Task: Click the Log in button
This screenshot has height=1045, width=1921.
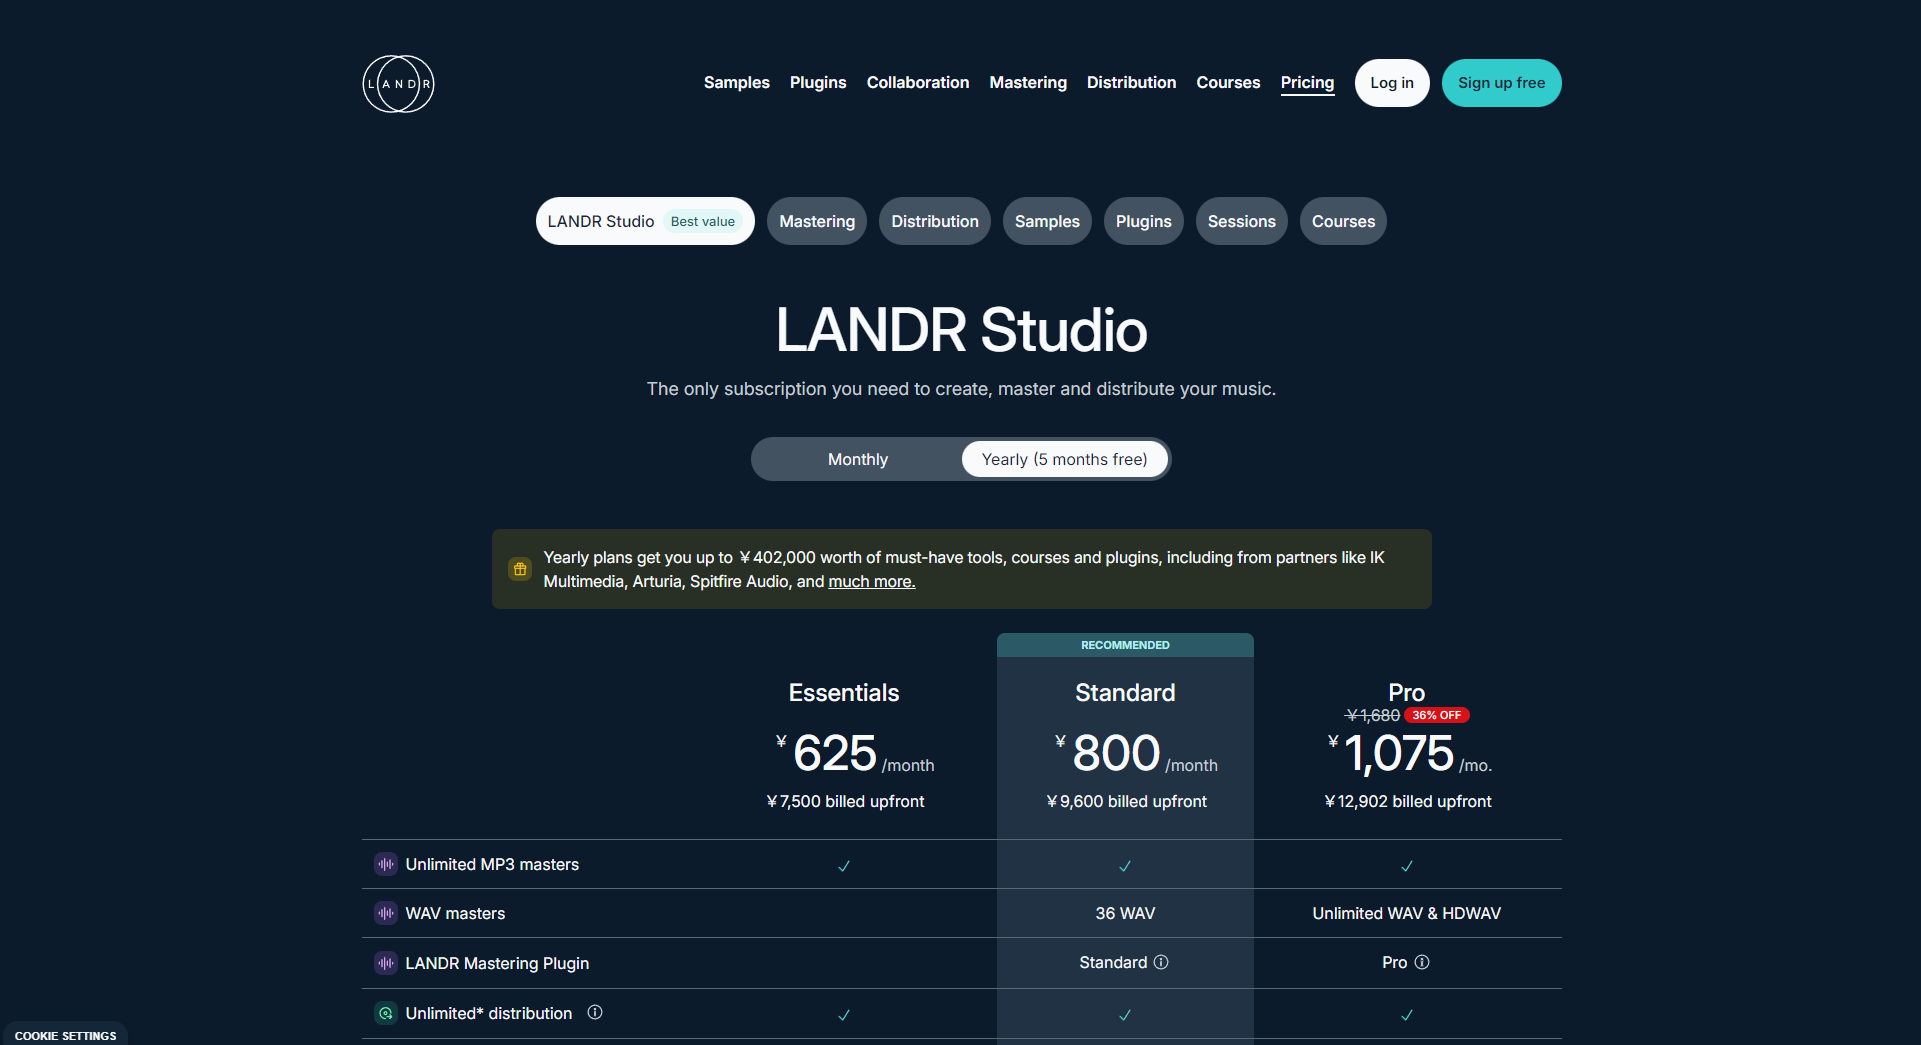Action: (1392, 83)
